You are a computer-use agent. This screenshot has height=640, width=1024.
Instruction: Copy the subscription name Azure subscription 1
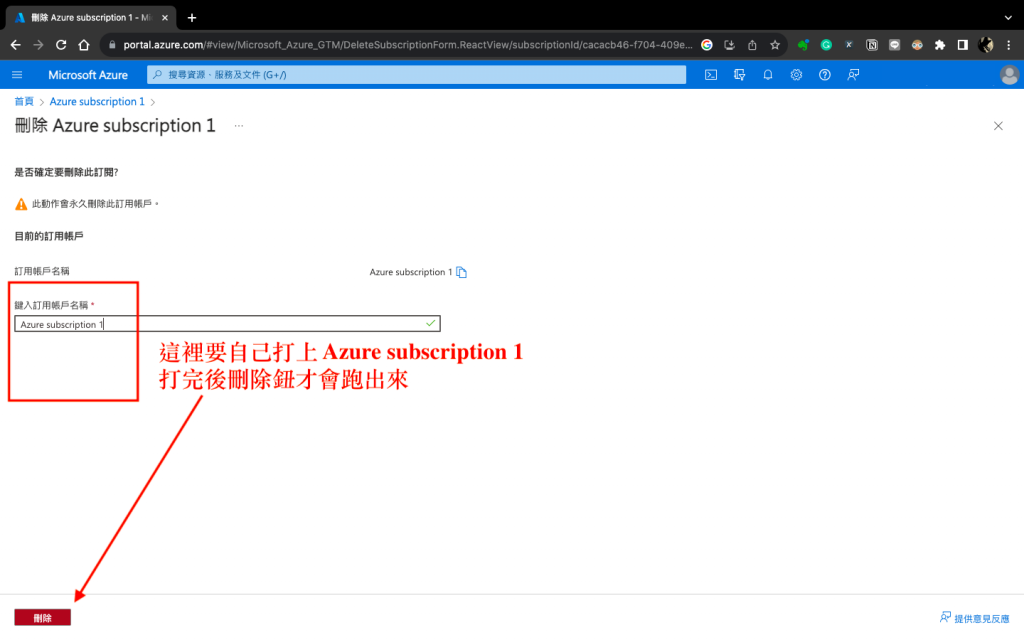462,272
